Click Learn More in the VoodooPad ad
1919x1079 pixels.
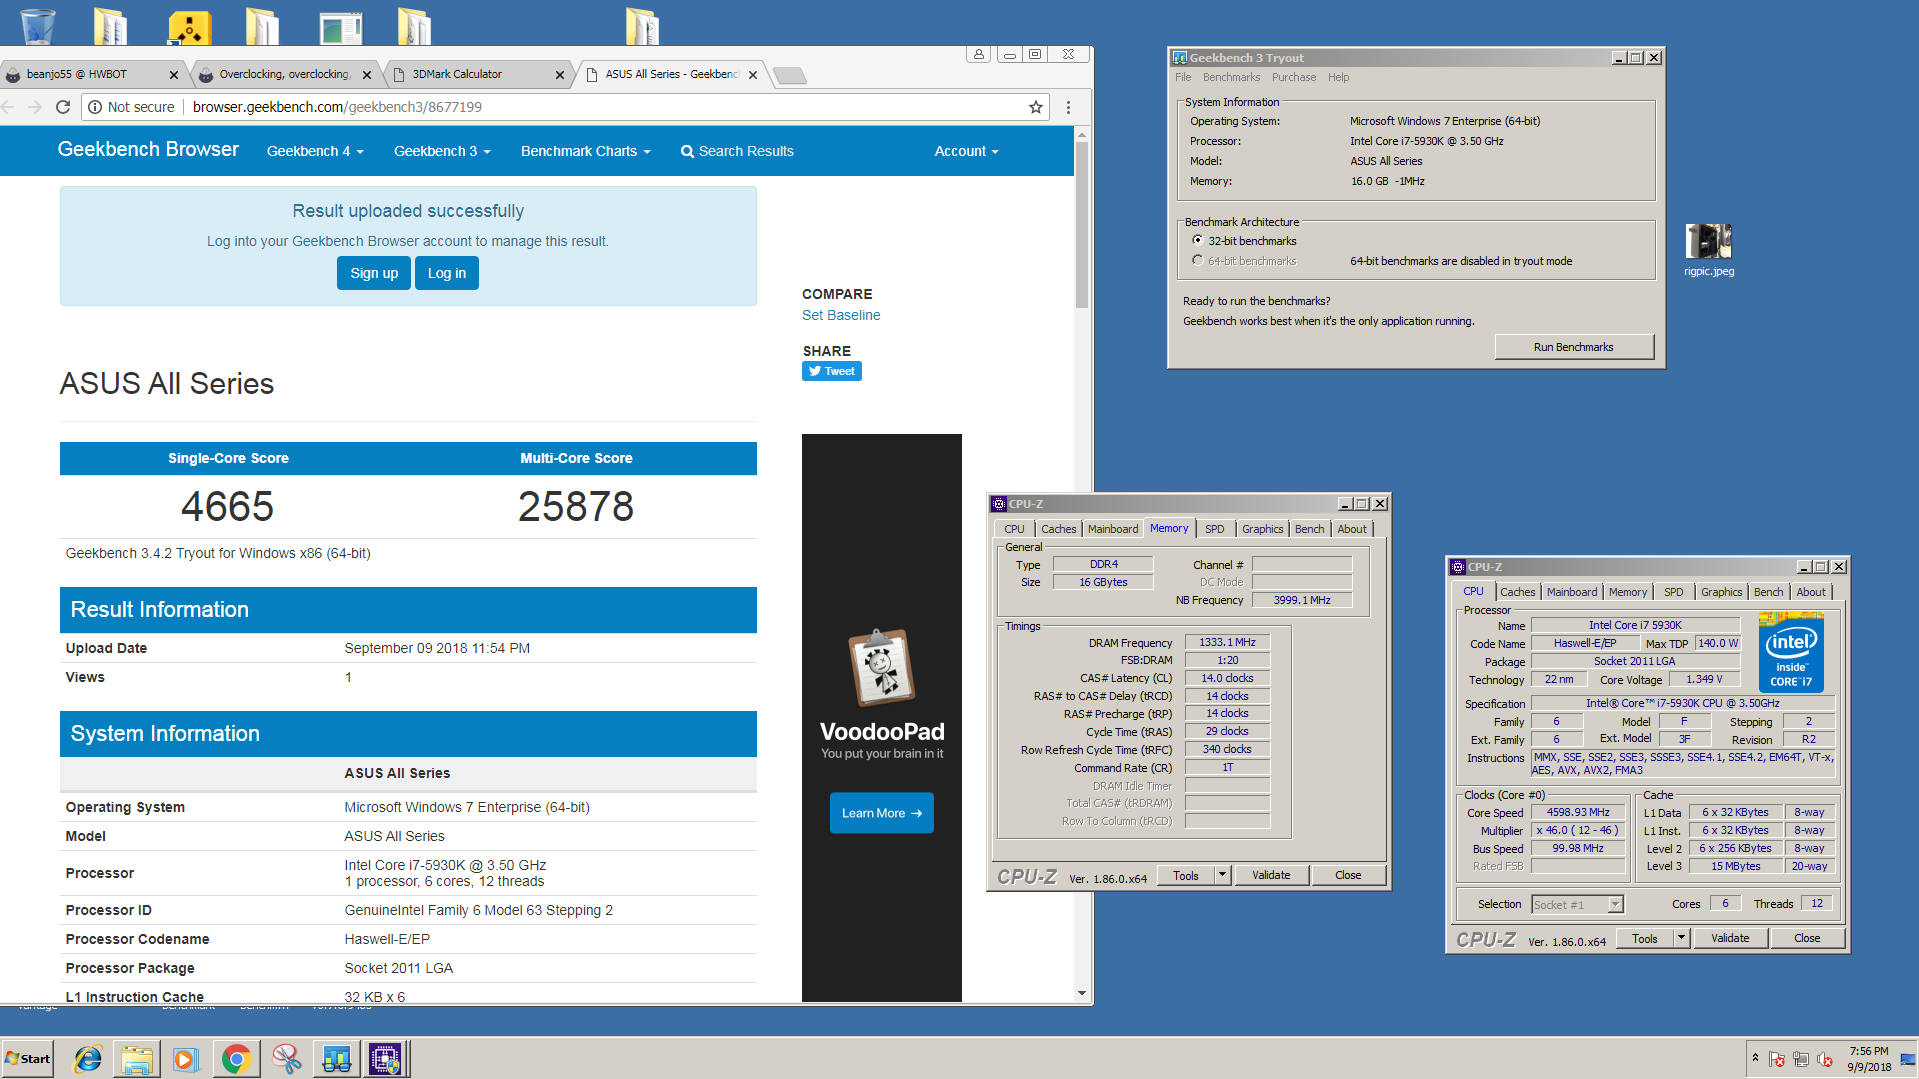(x=882, y=813)
